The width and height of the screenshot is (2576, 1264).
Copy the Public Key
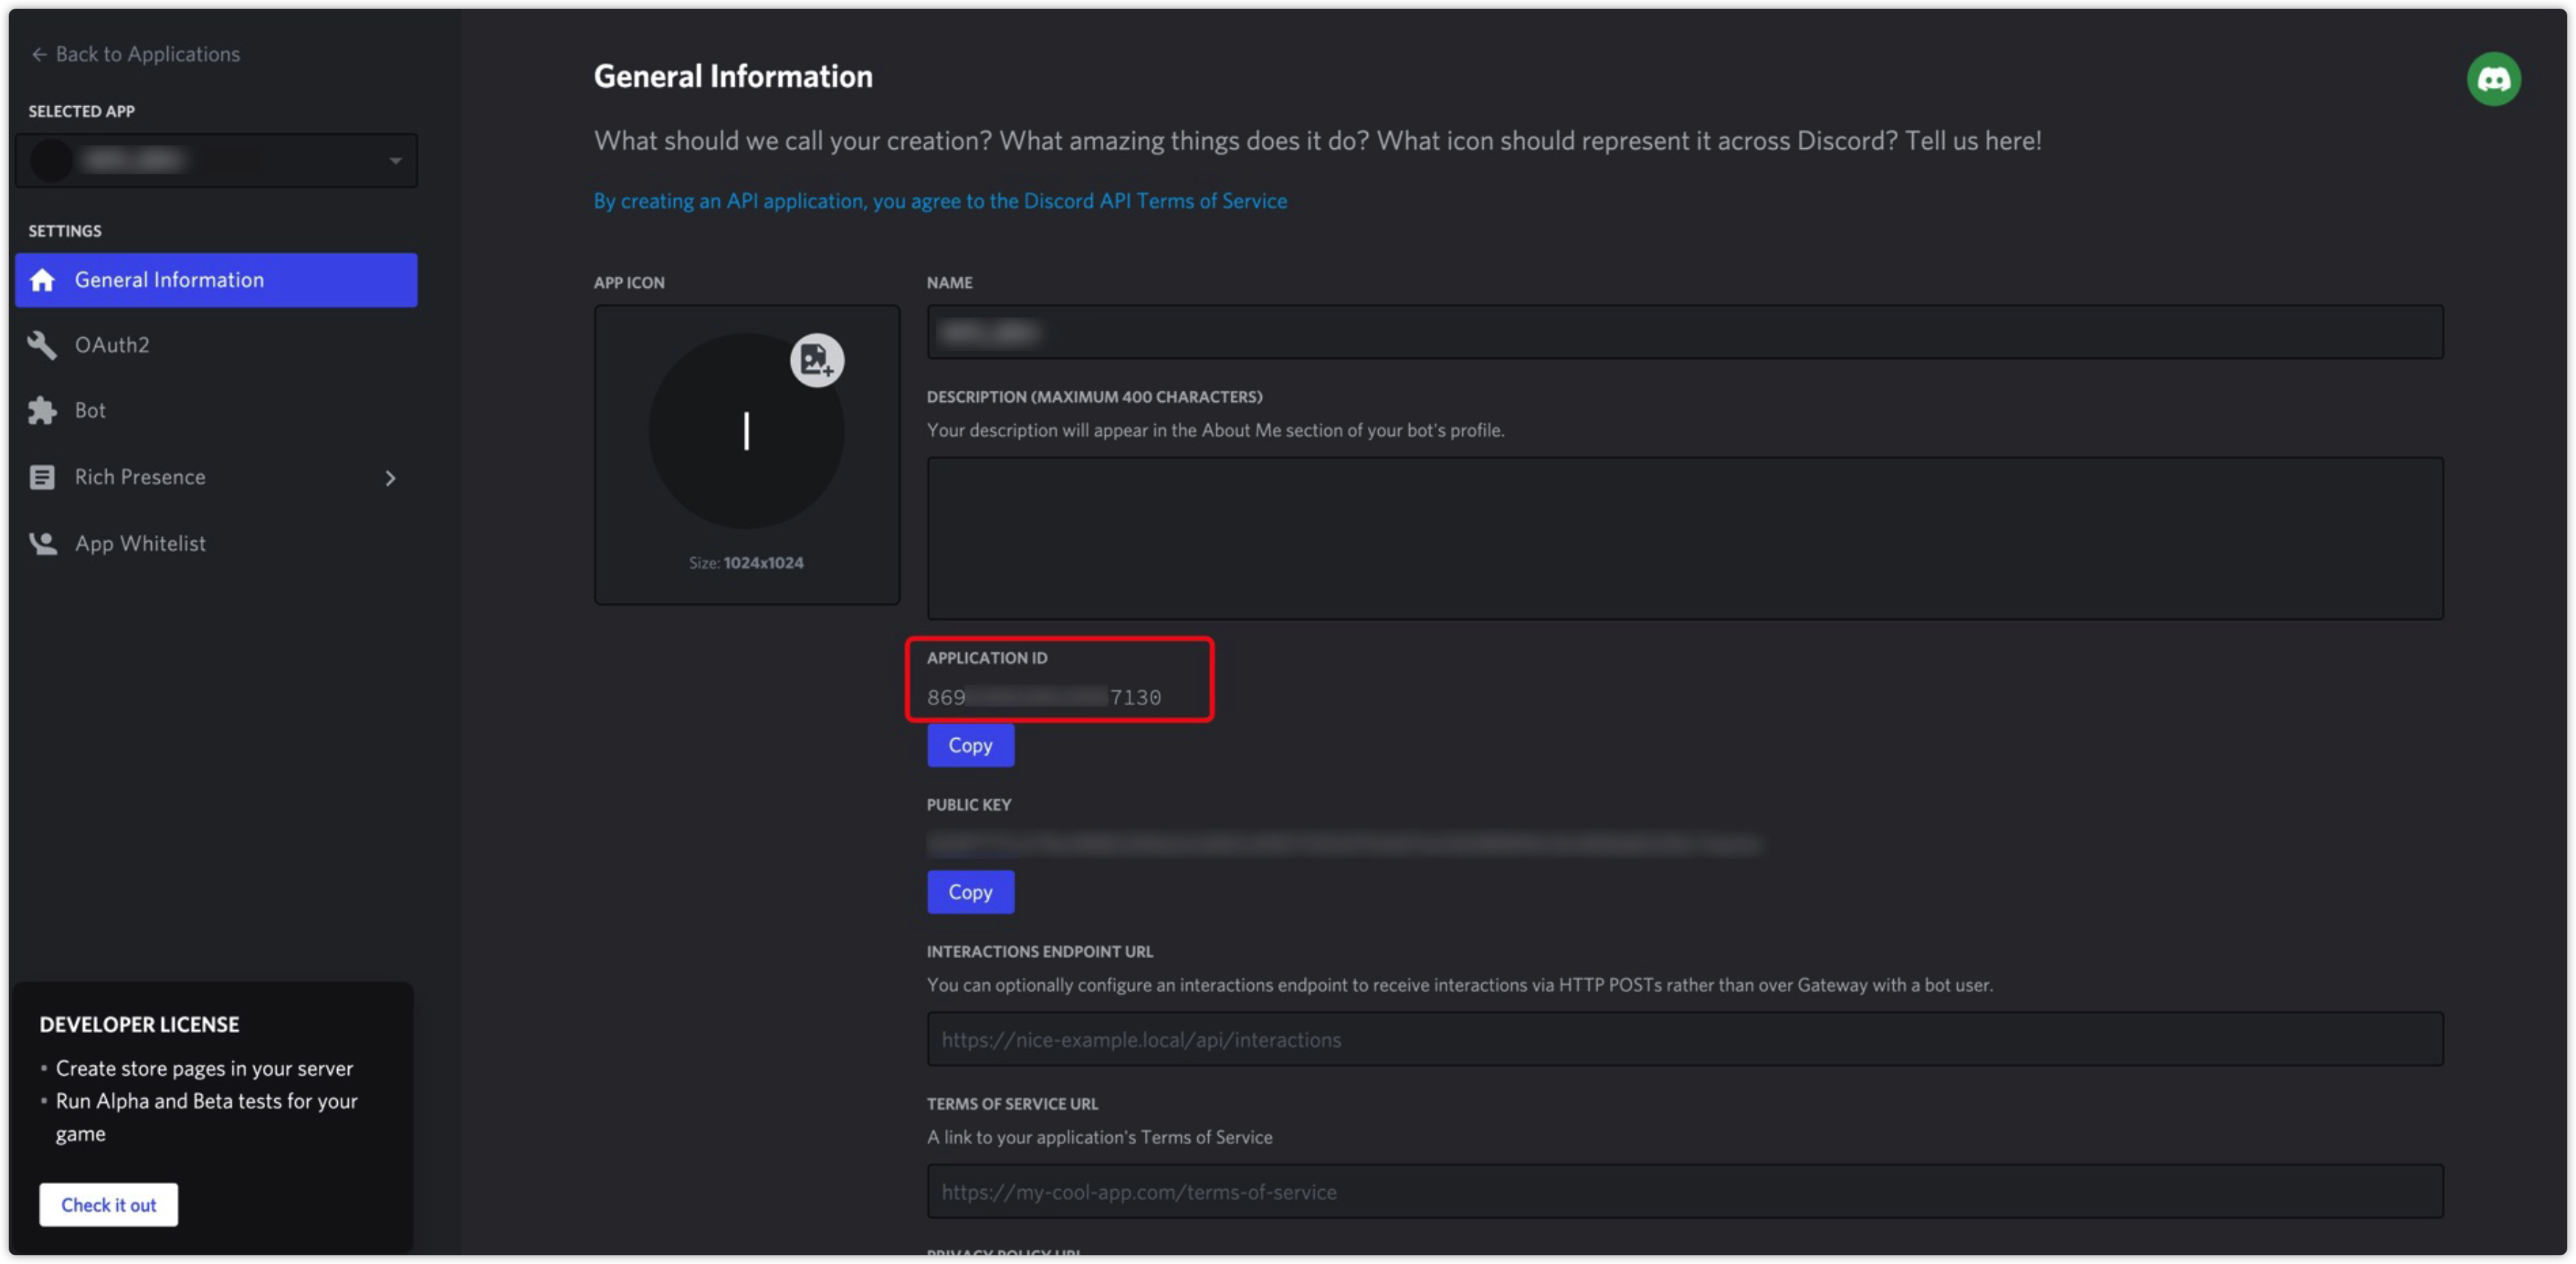pyautogui.click(x=970, y=892)
